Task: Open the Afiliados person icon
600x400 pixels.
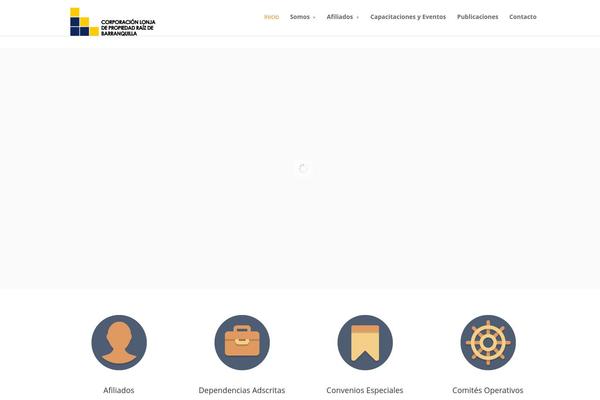Action: click(119, 342)
